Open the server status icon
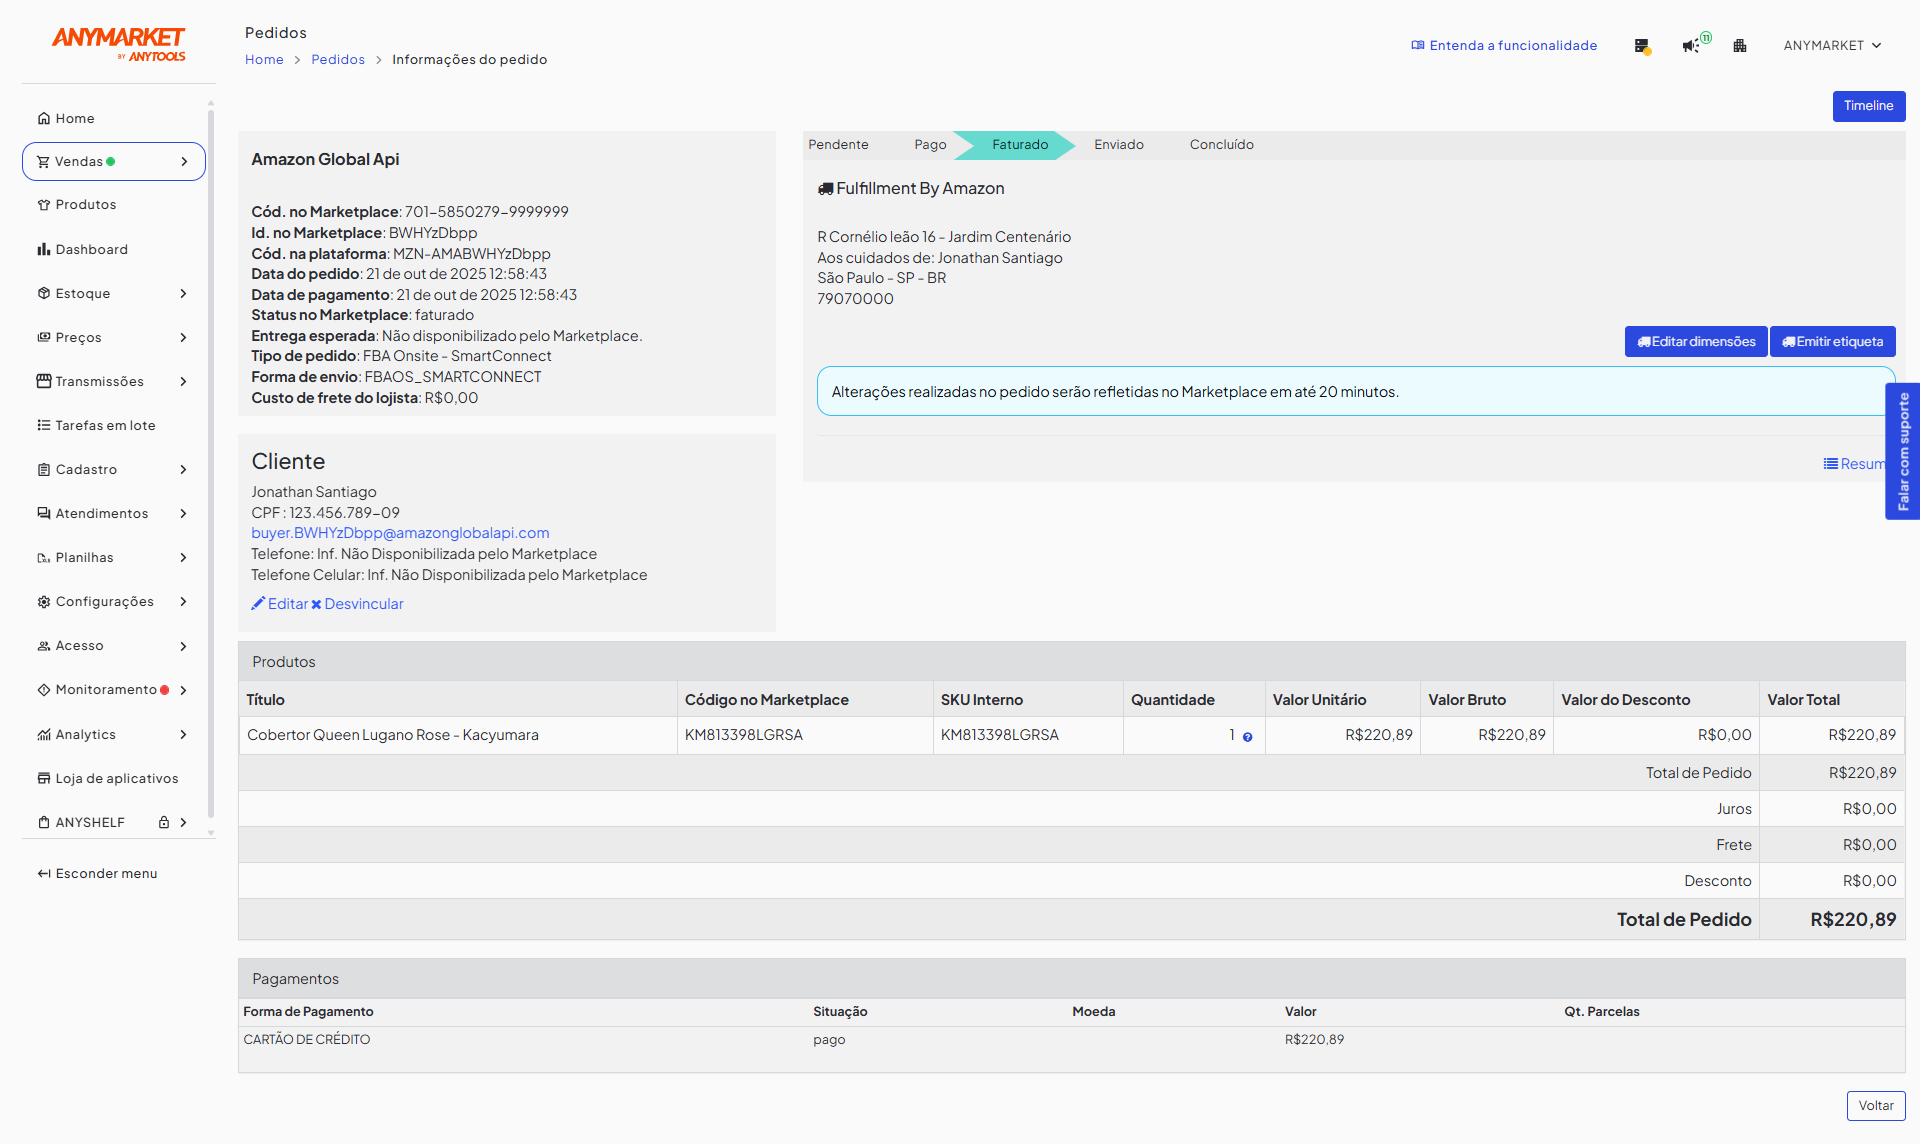Image resolution: width=1920 pixels, height=1144 pixels. click(x=1641, y=46)
